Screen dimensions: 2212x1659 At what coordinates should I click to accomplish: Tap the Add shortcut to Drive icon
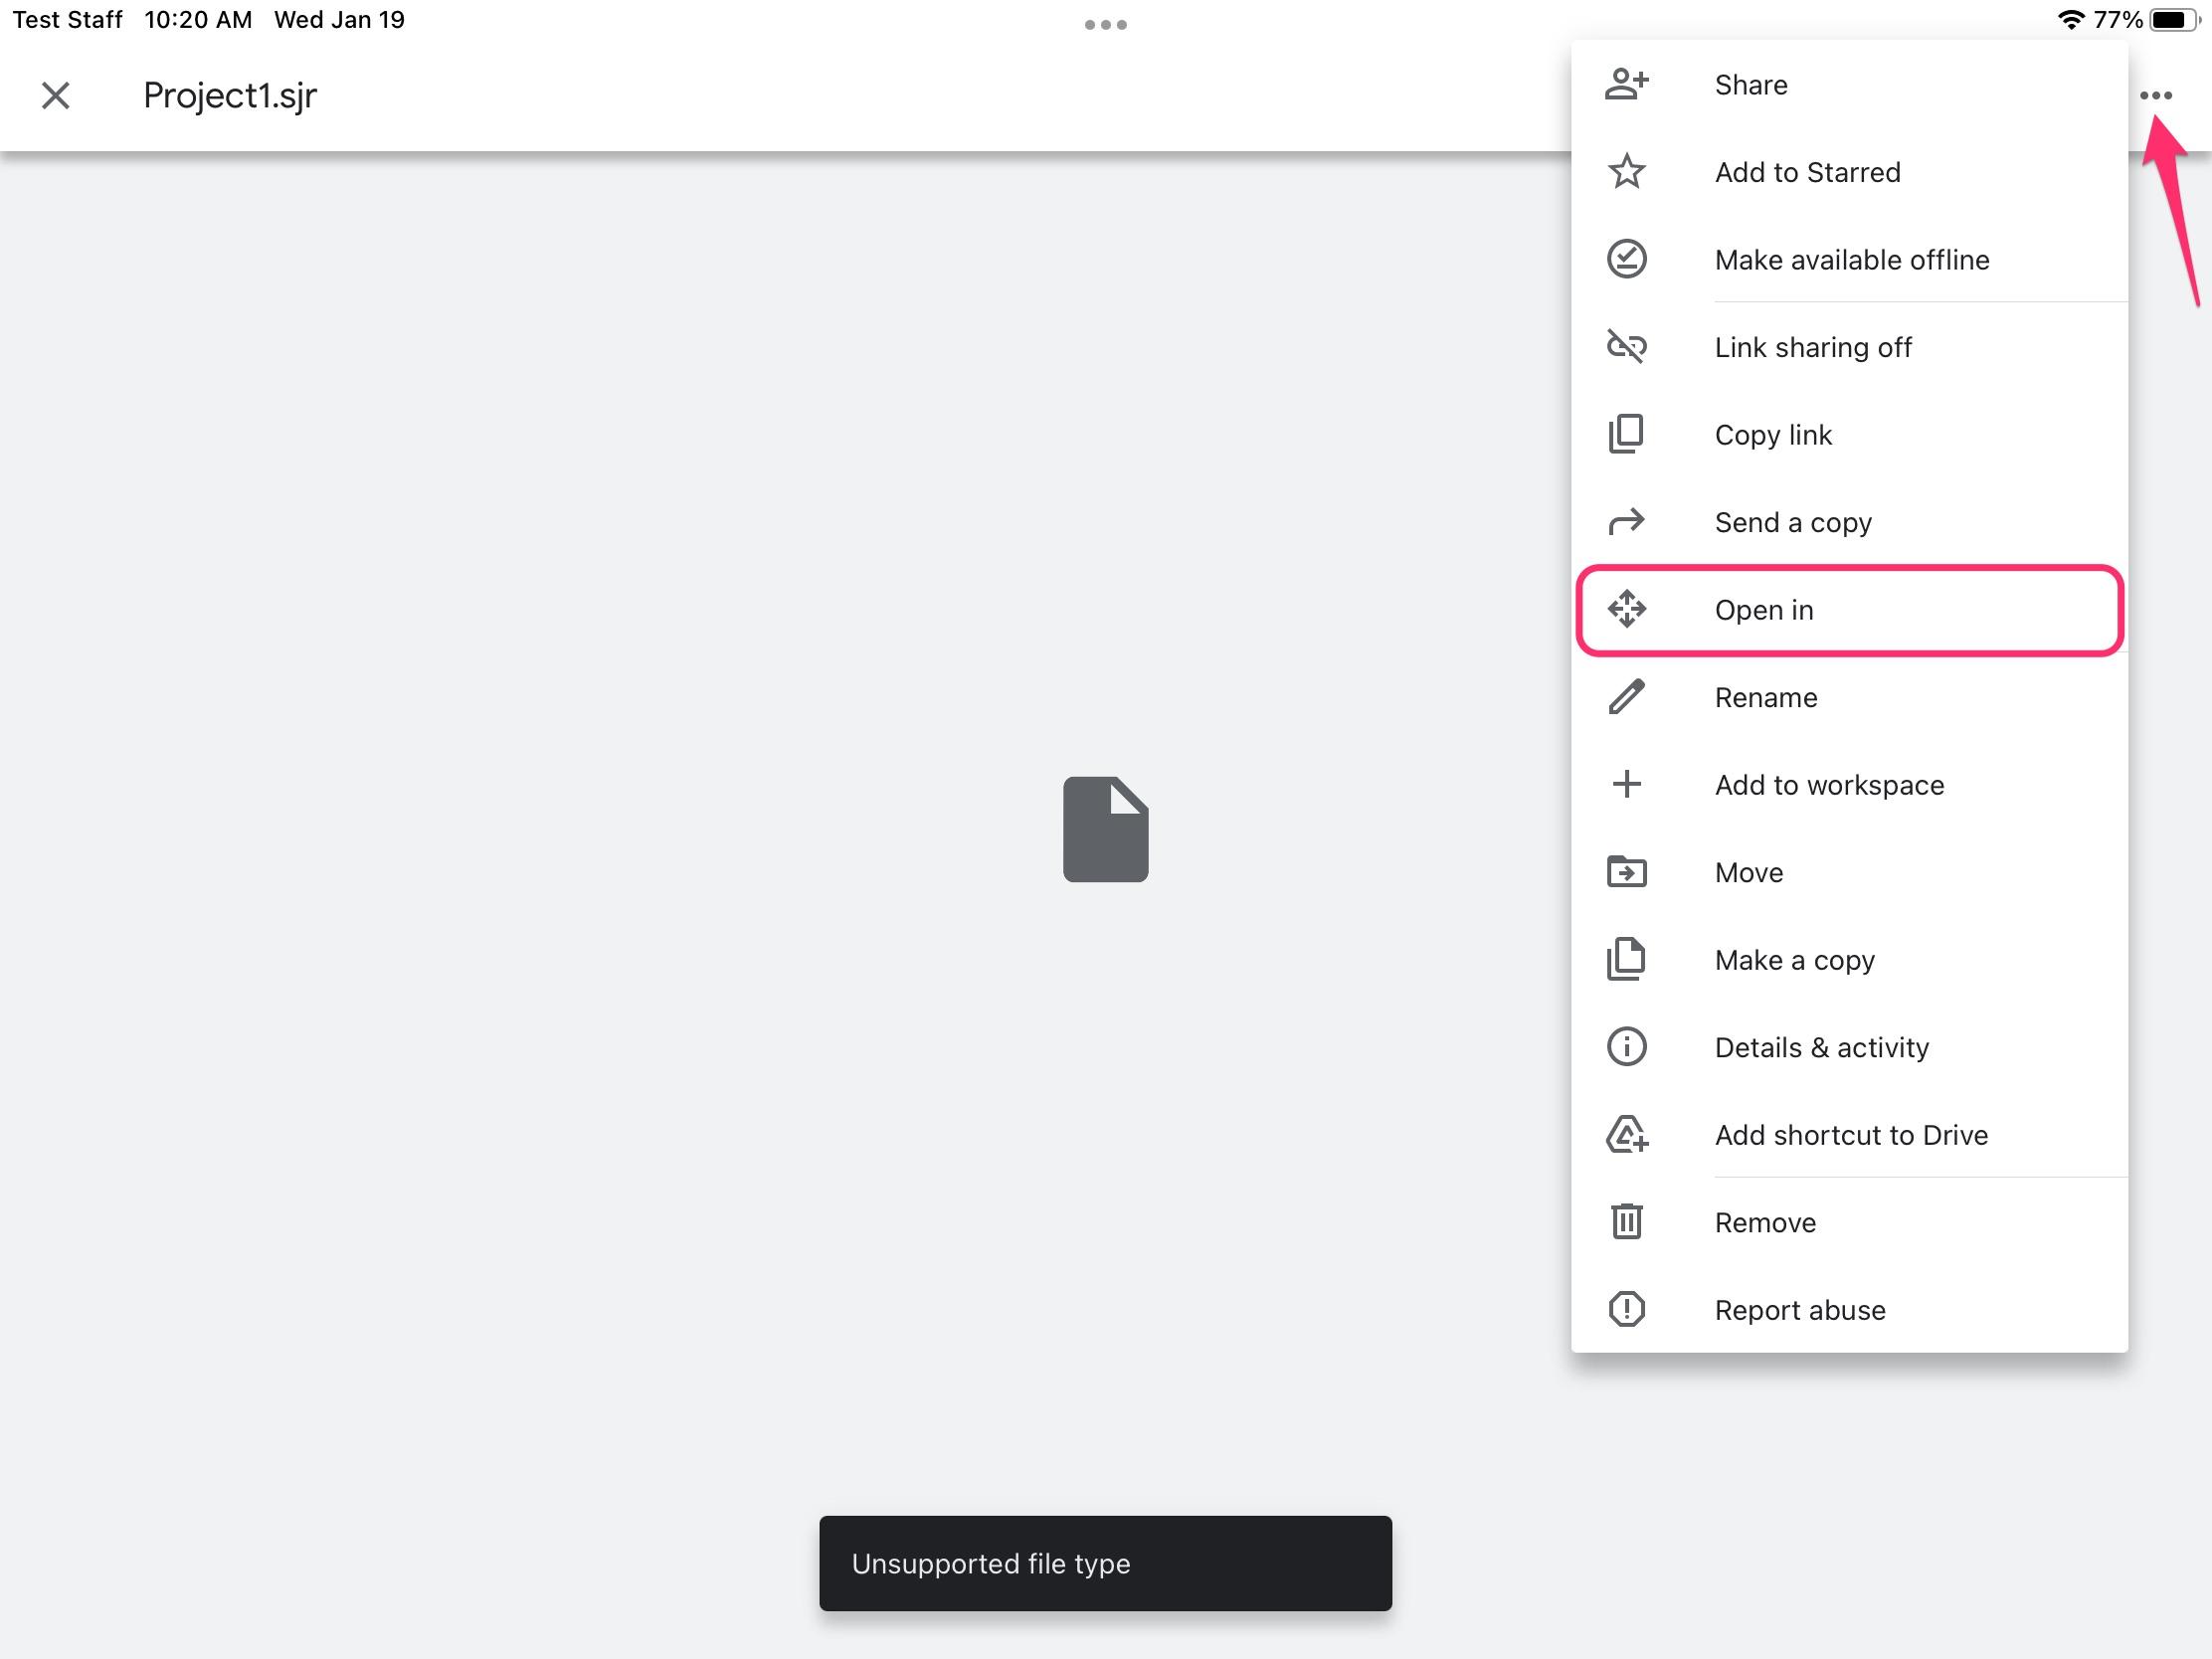click(x=1626, y=1135)
